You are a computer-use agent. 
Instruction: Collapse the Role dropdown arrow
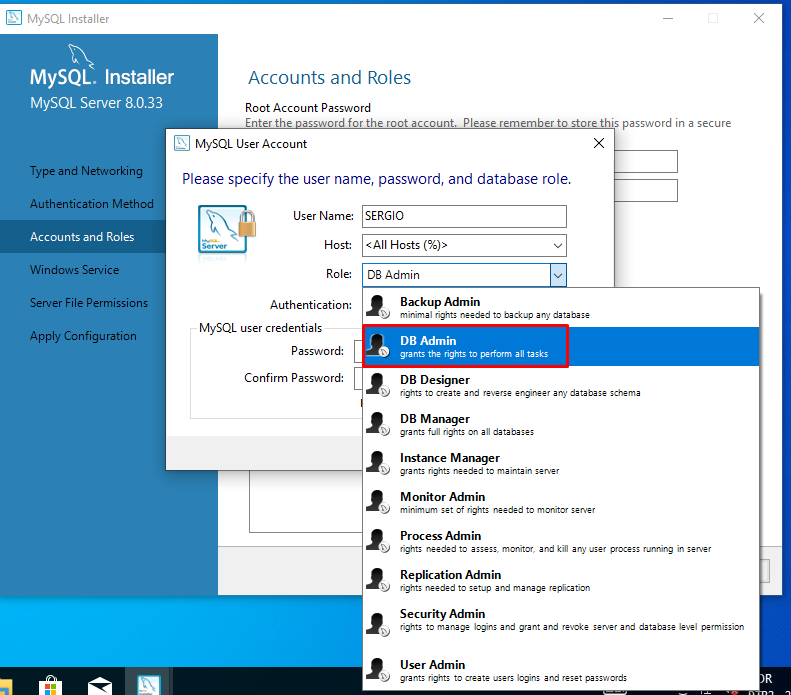click(x=558, y=275)
